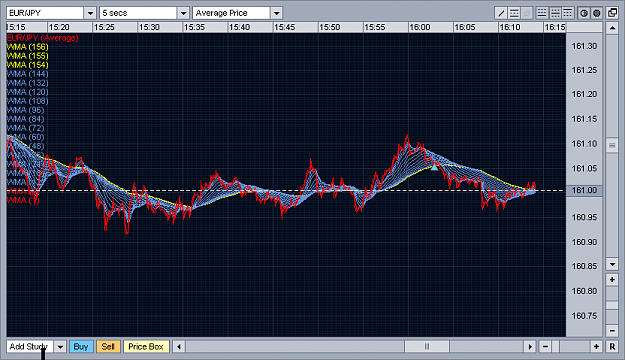Click the WMA (120) legend entry

click(x=28, y=92)
